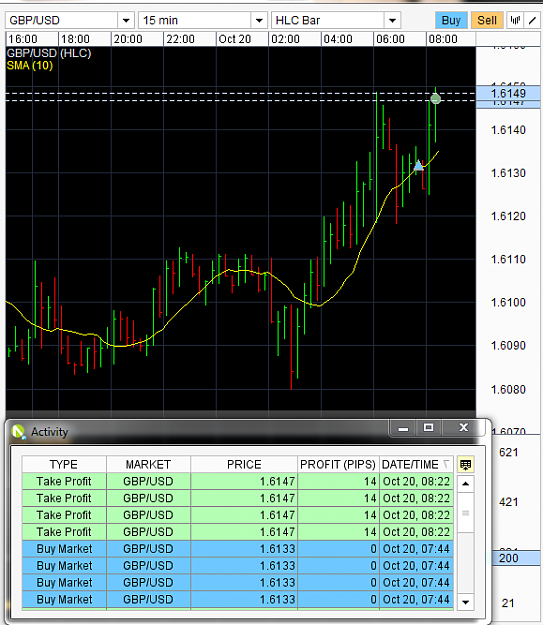Image resolution: width=543 pixels, height=625 pixels.
Task: Click the orange Sell button
Action: 487,20
